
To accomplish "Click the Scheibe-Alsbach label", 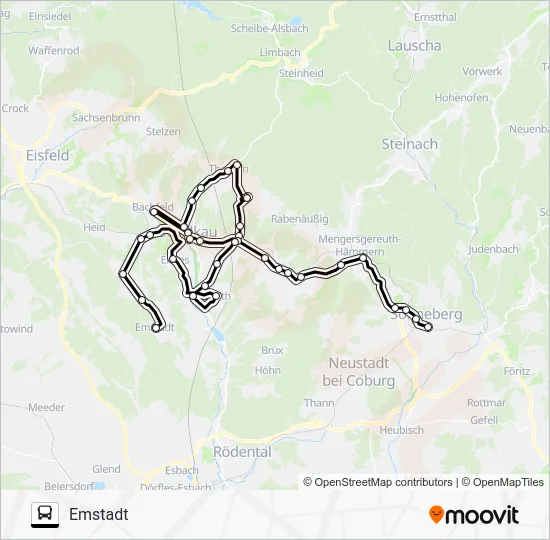I will coord(269,28).
